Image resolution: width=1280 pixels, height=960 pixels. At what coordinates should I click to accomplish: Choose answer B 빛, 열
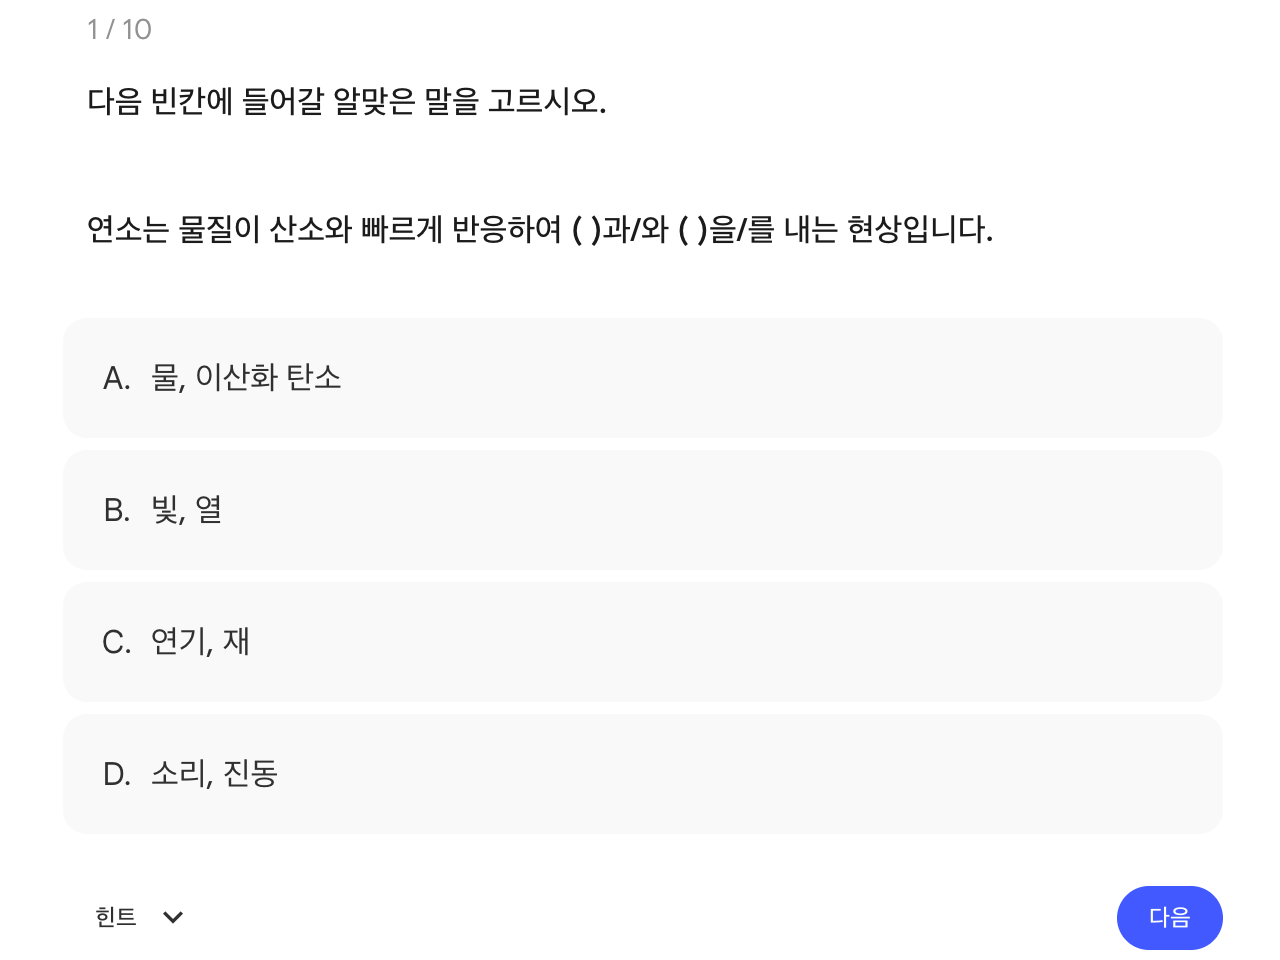tap(642, 510)
